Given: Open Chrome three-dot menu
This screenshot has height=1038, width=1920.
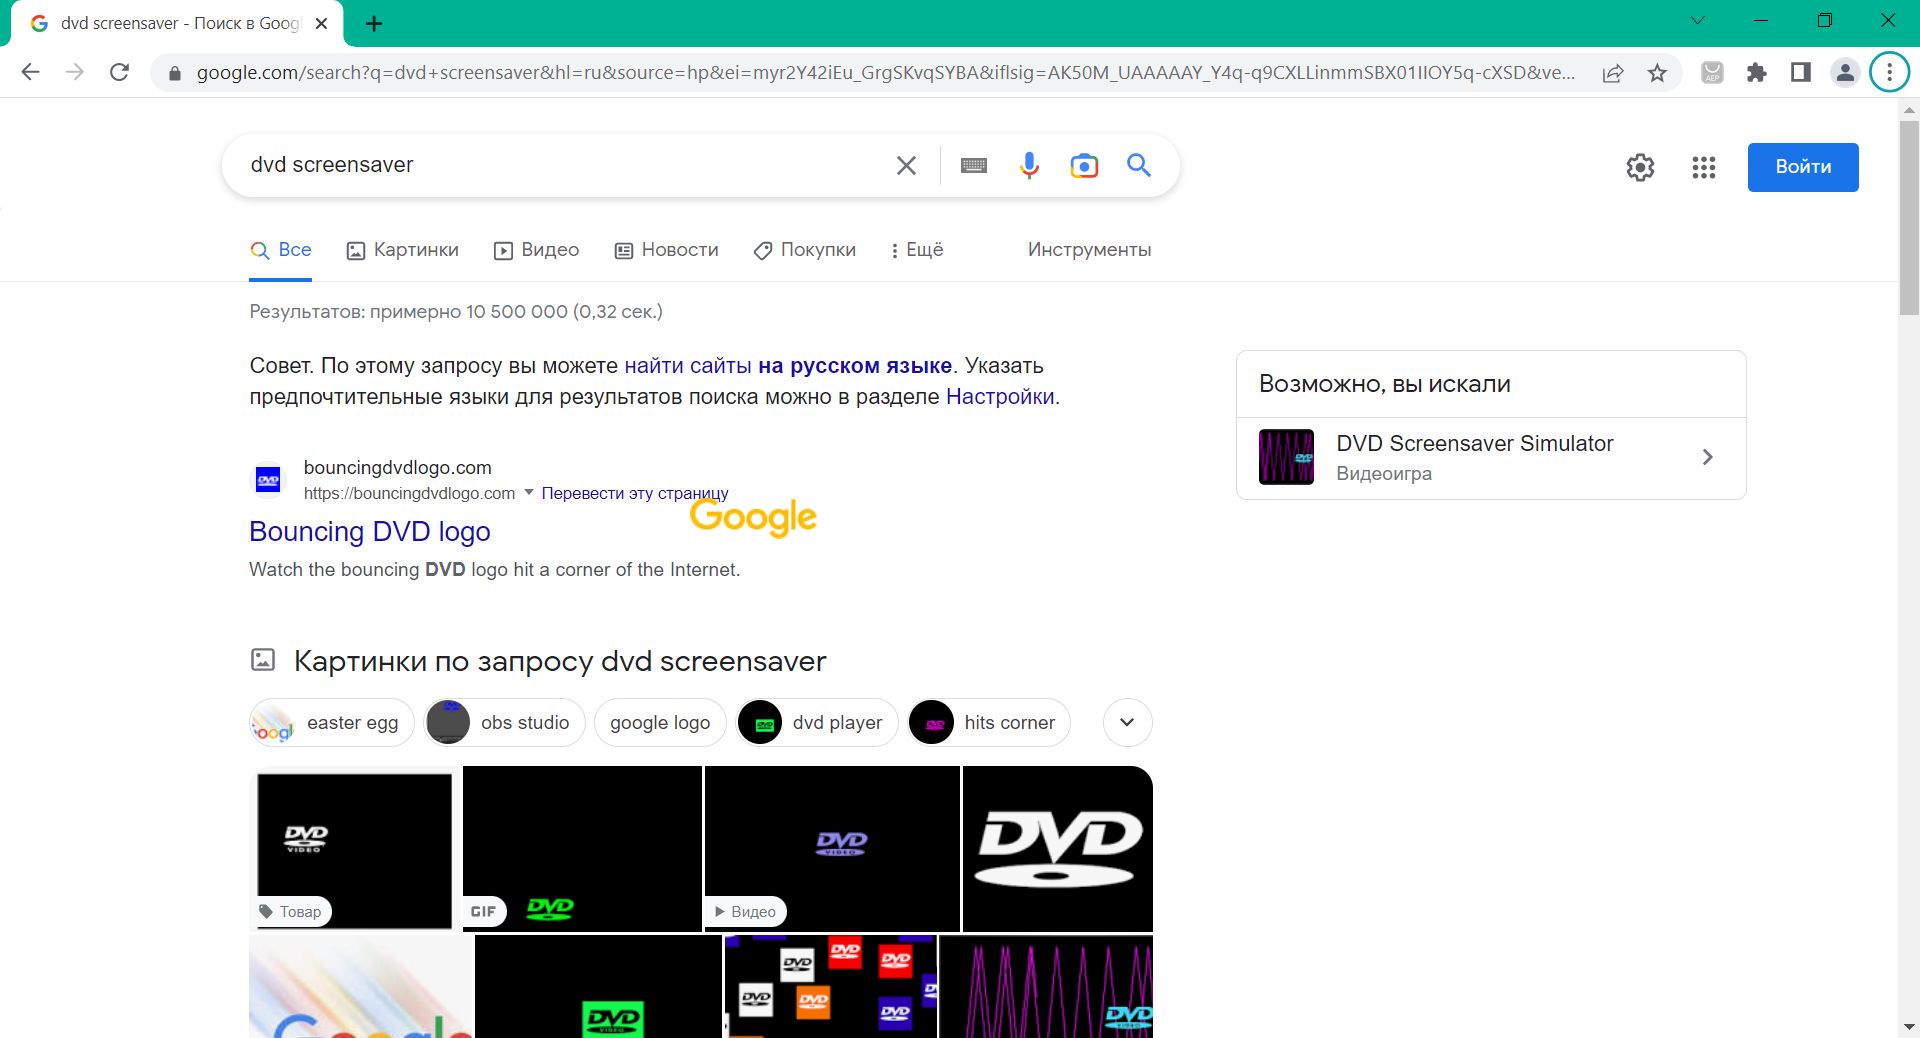Looking at the screenshot, I should (1889, 72).
